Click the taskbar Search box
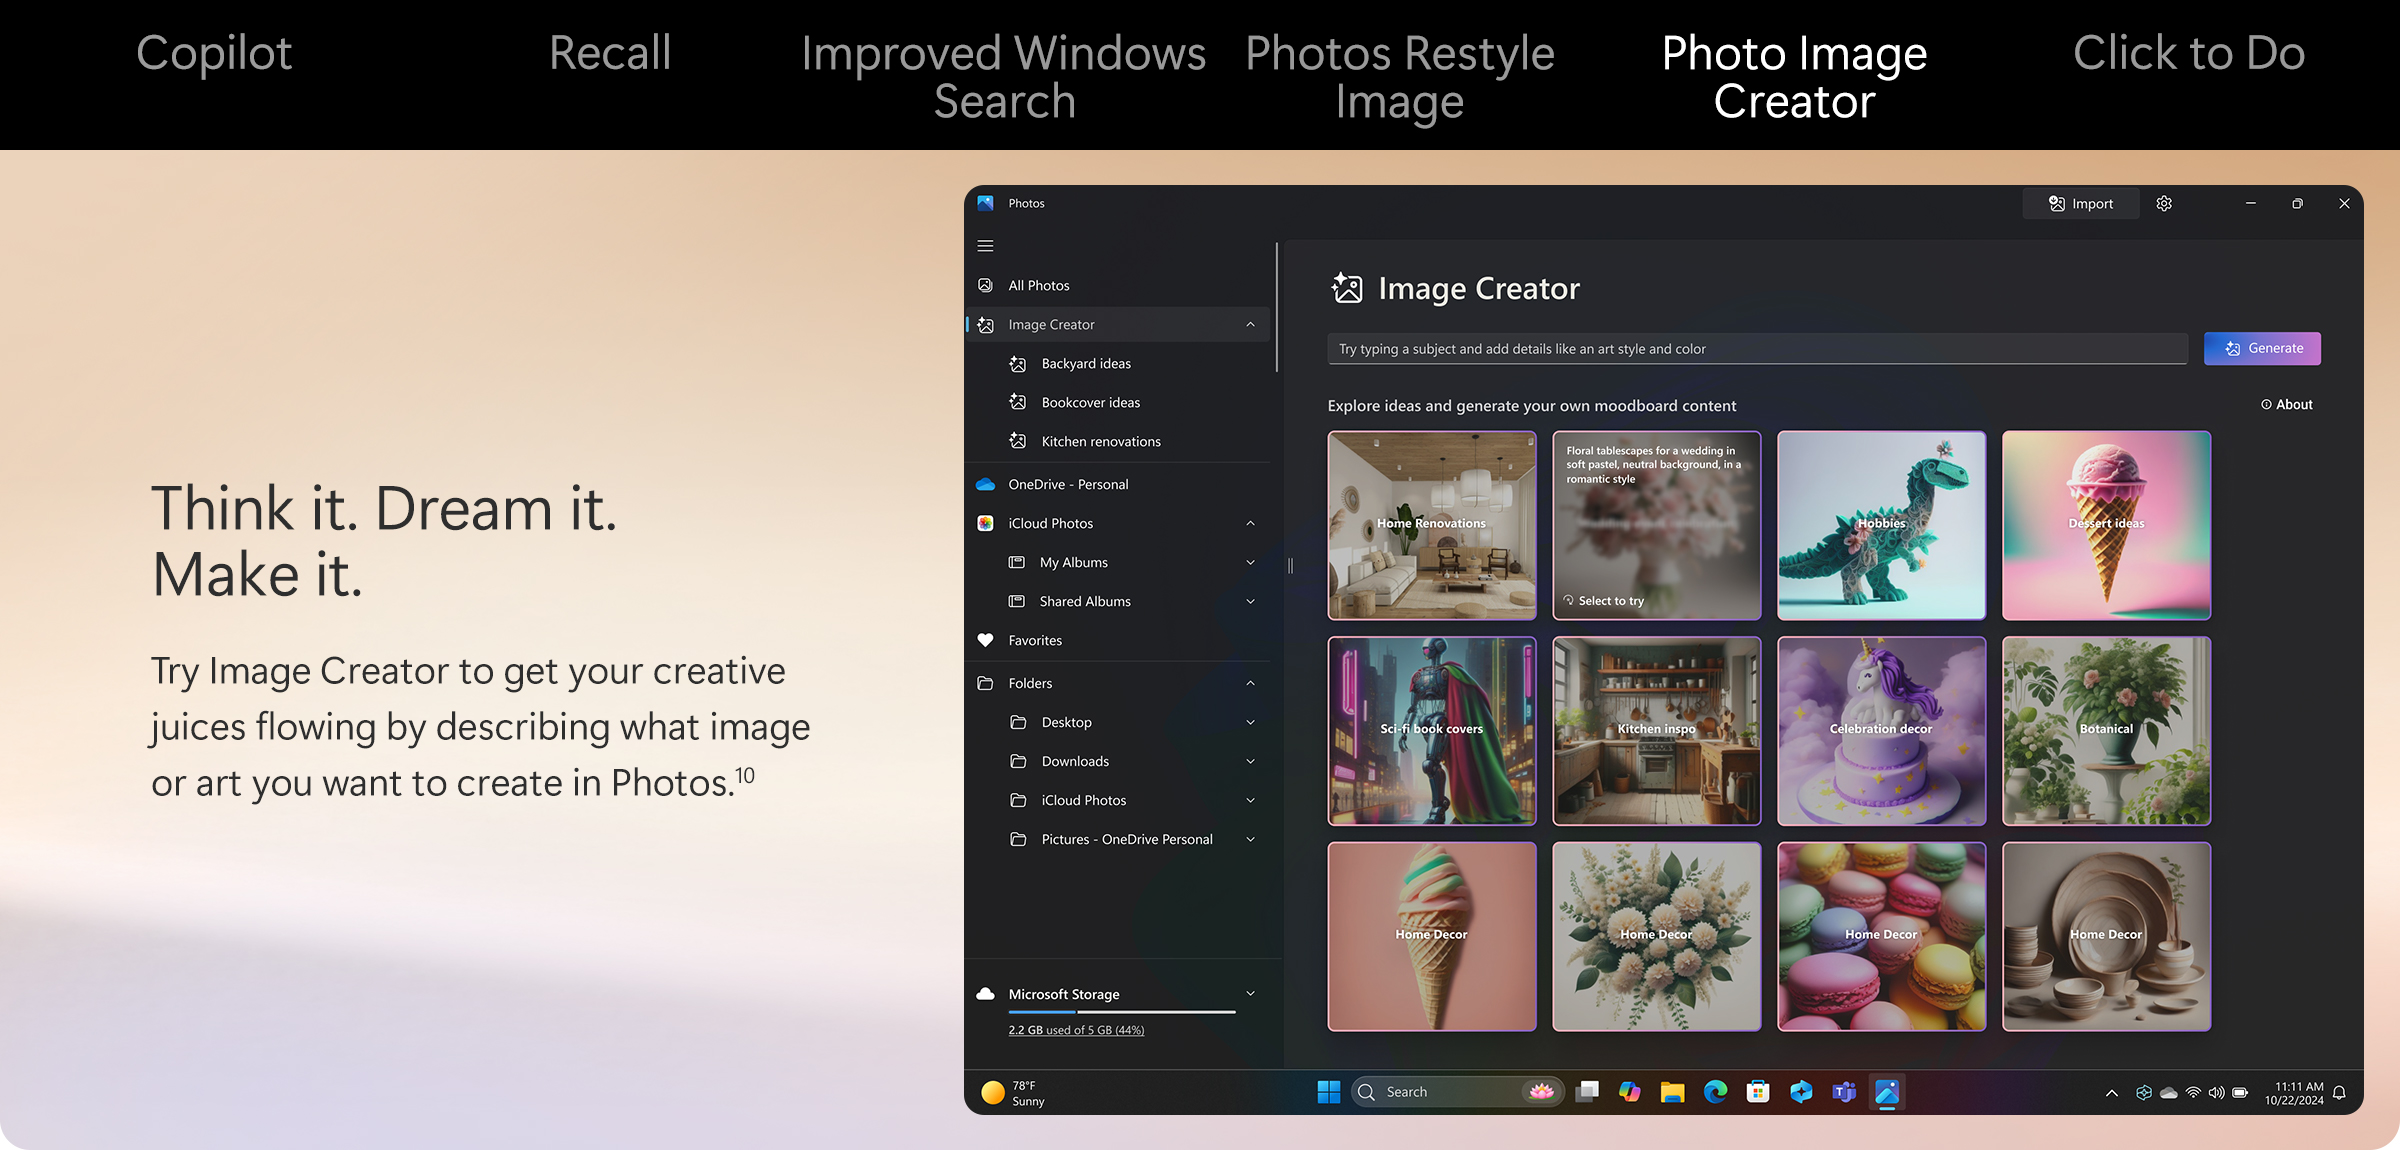The image size is (2400, 1150). 1457,1092
